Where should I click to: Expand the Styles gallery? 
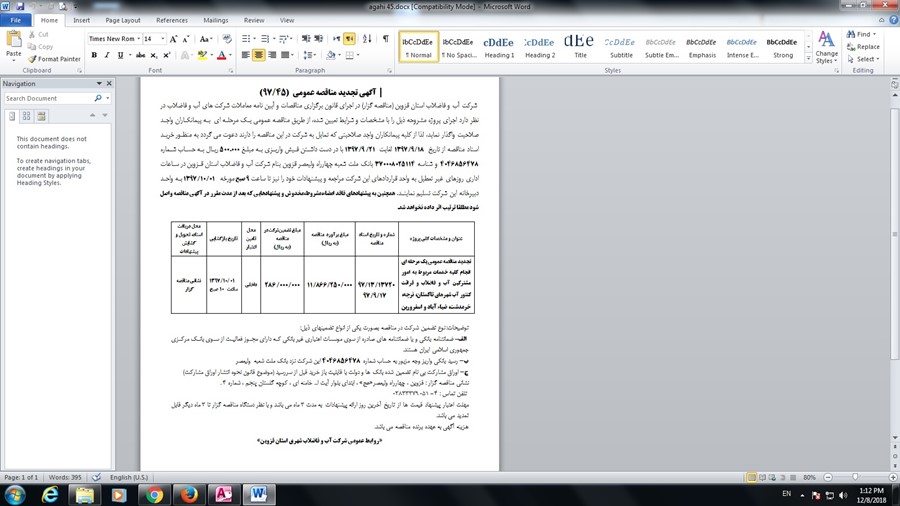[x=807, y=59]
